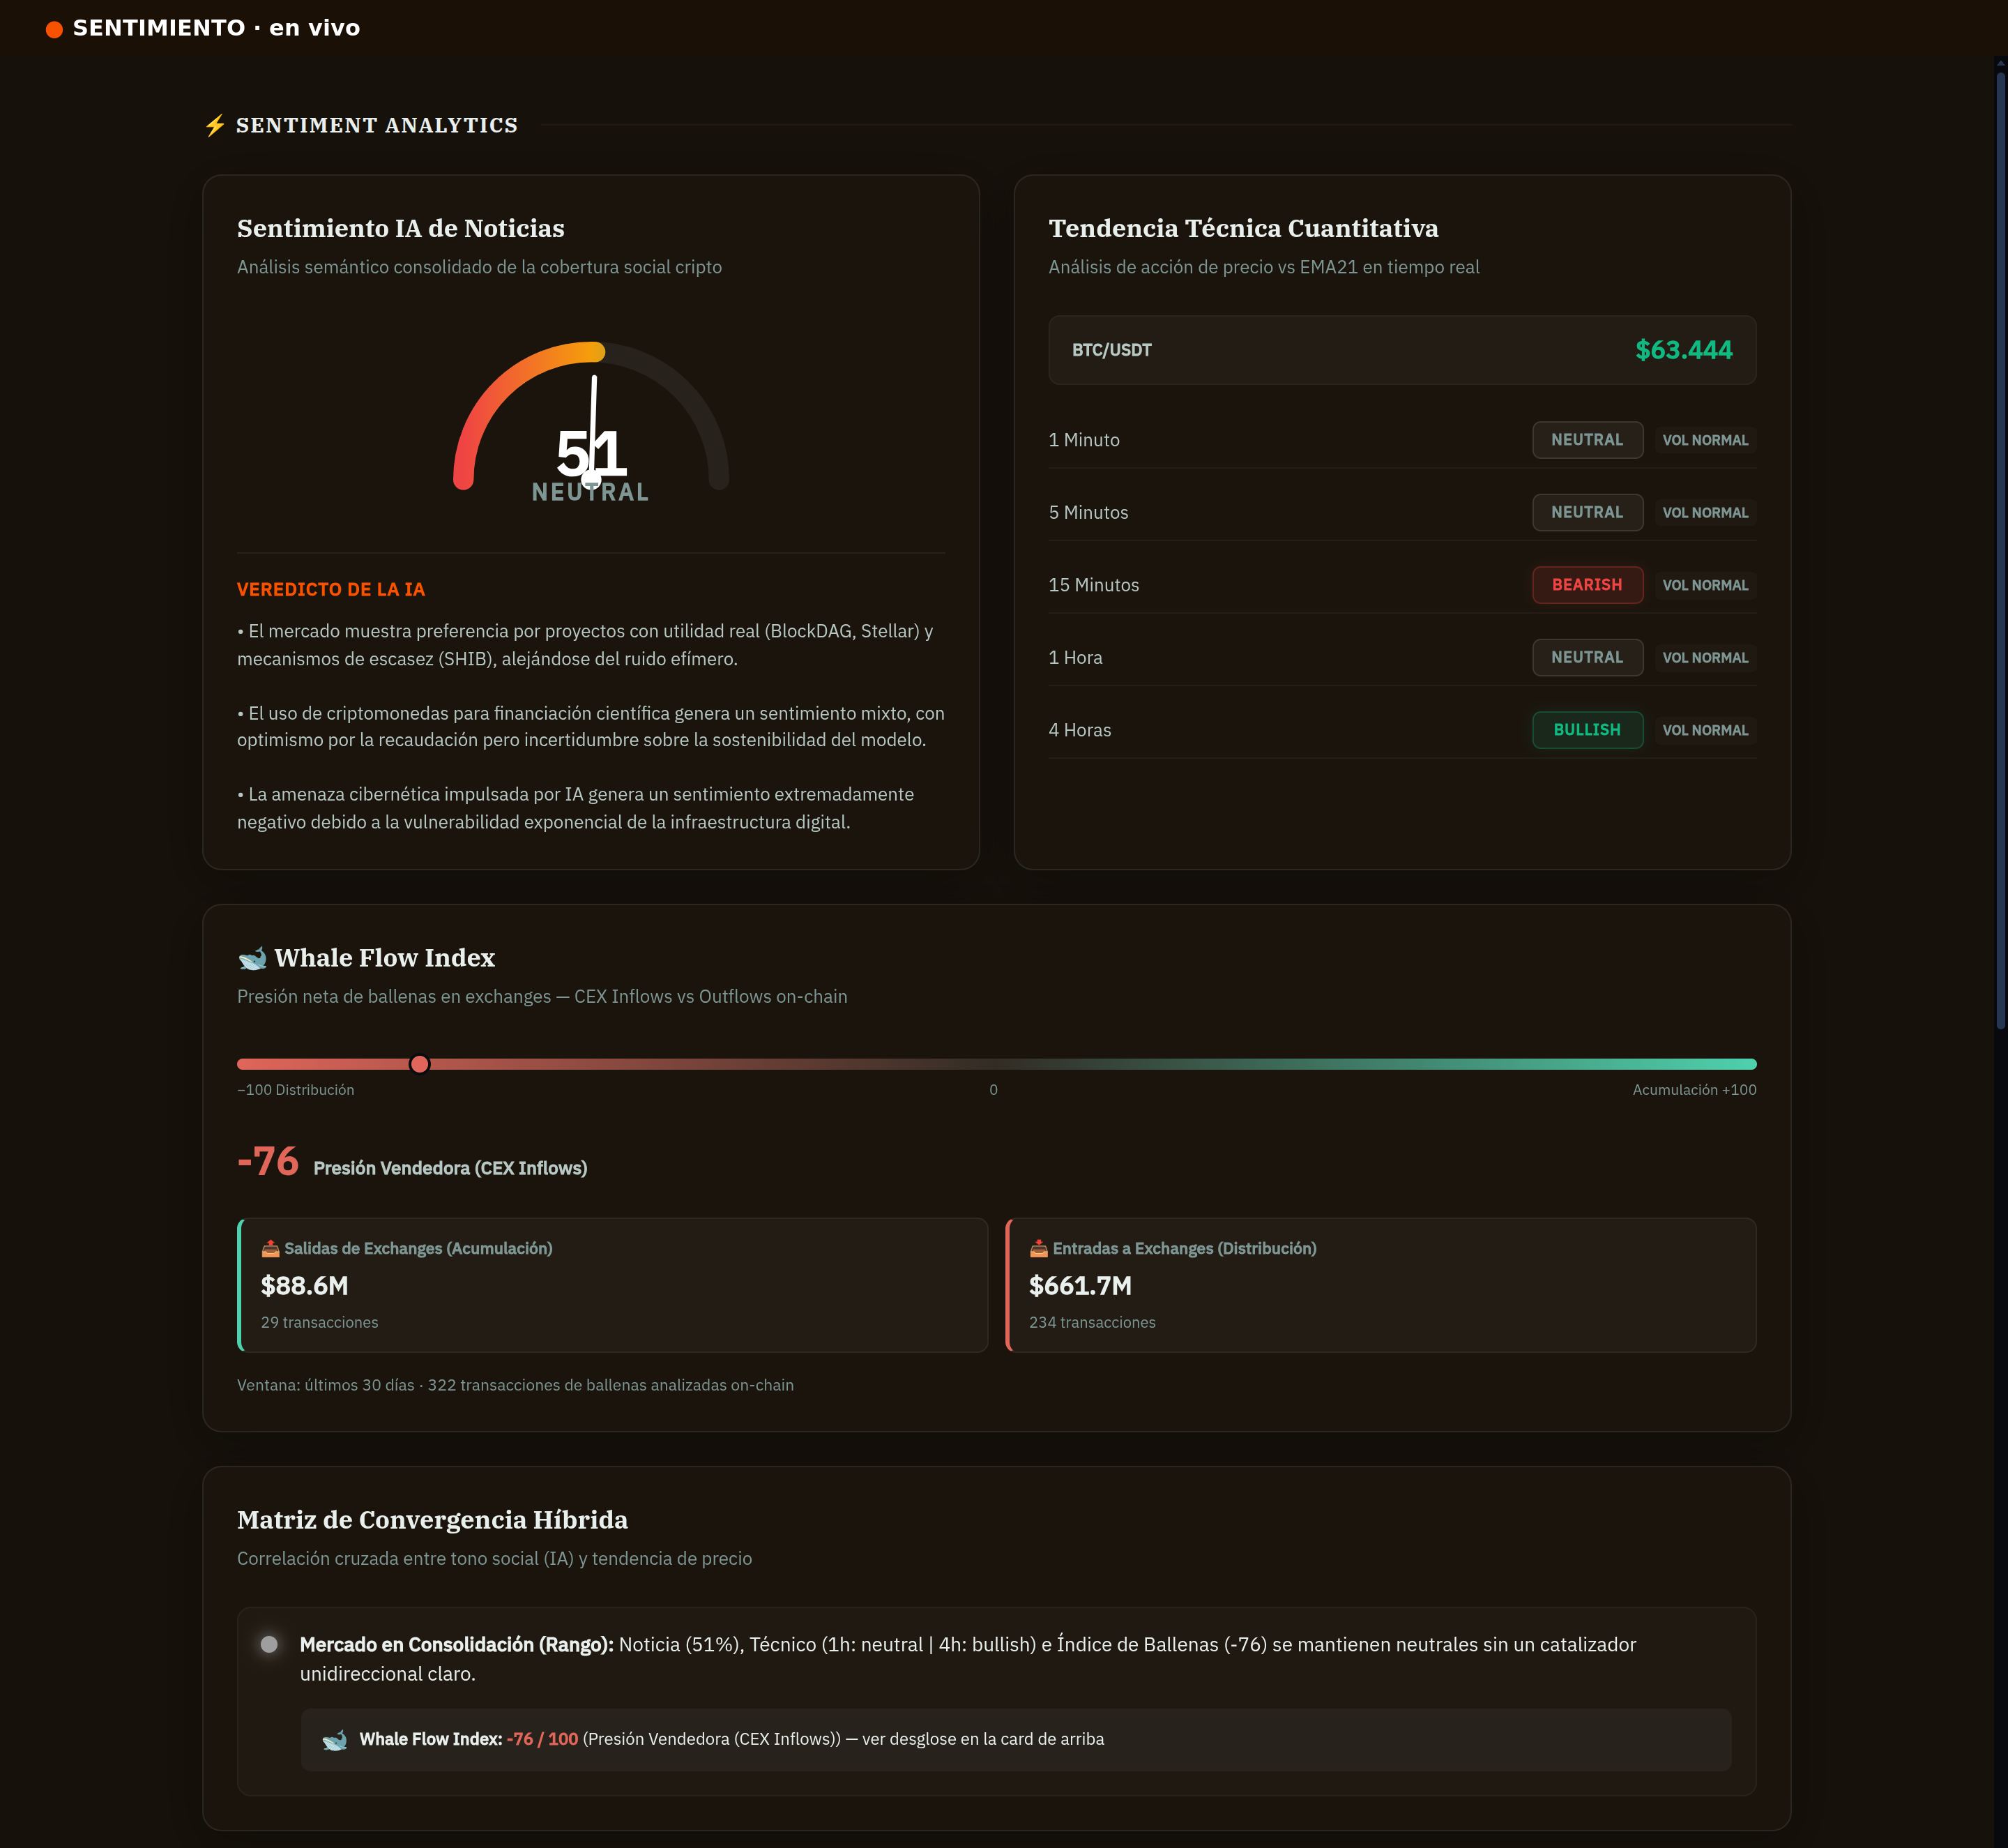Click the whale icon in the convergence summary row

[335, 1740]
